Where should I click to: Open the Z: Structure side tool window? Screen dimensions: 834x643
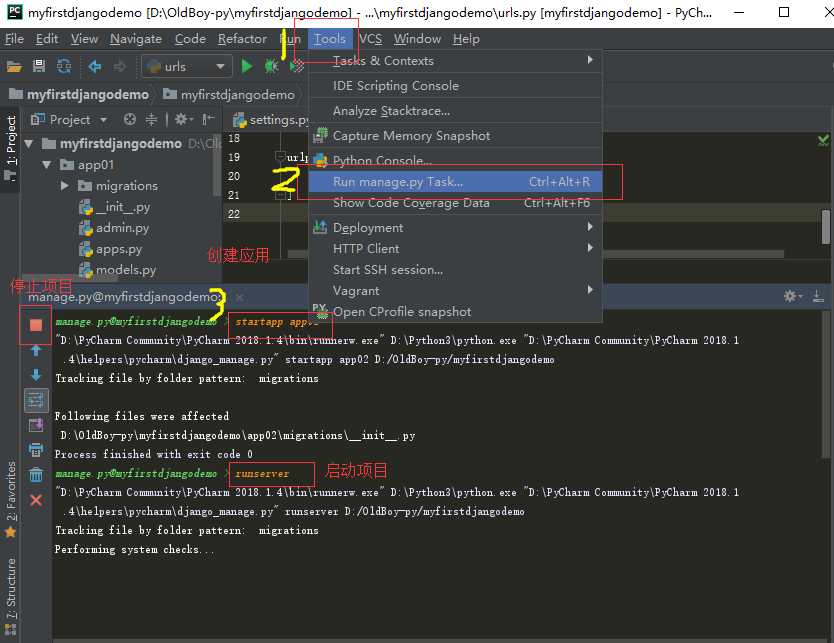11,597
